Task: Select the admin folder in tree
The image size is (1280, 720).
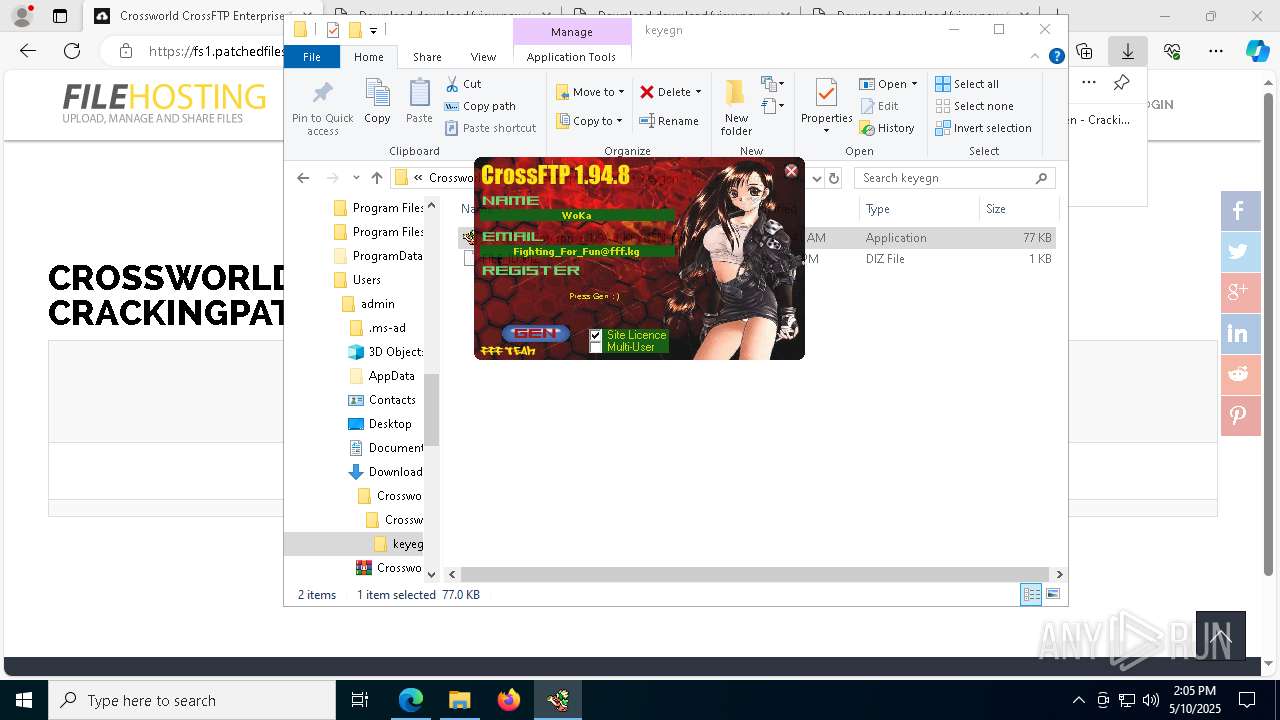Action: (368, 304)
